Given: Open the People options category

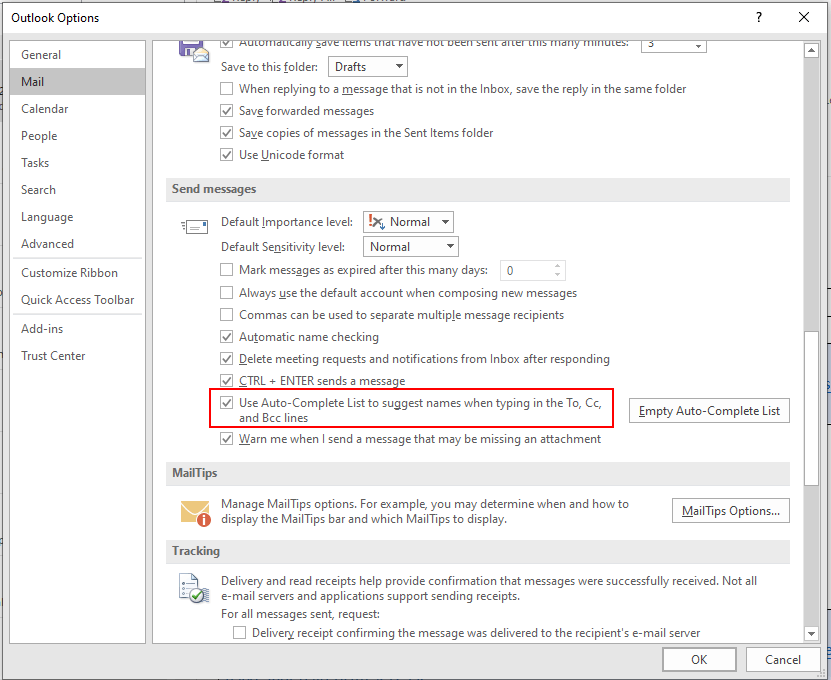Looking at the screenshot, I should (77, 136).
